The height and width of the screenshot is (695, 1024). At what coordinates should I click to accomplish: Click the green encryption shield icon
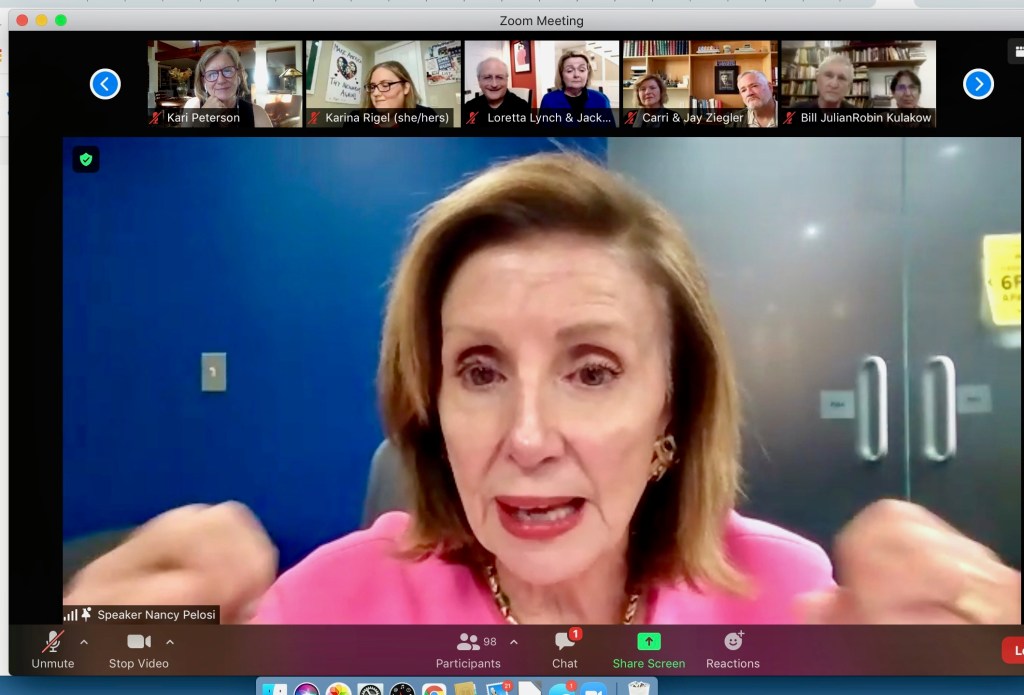click(x=86, y=160)
